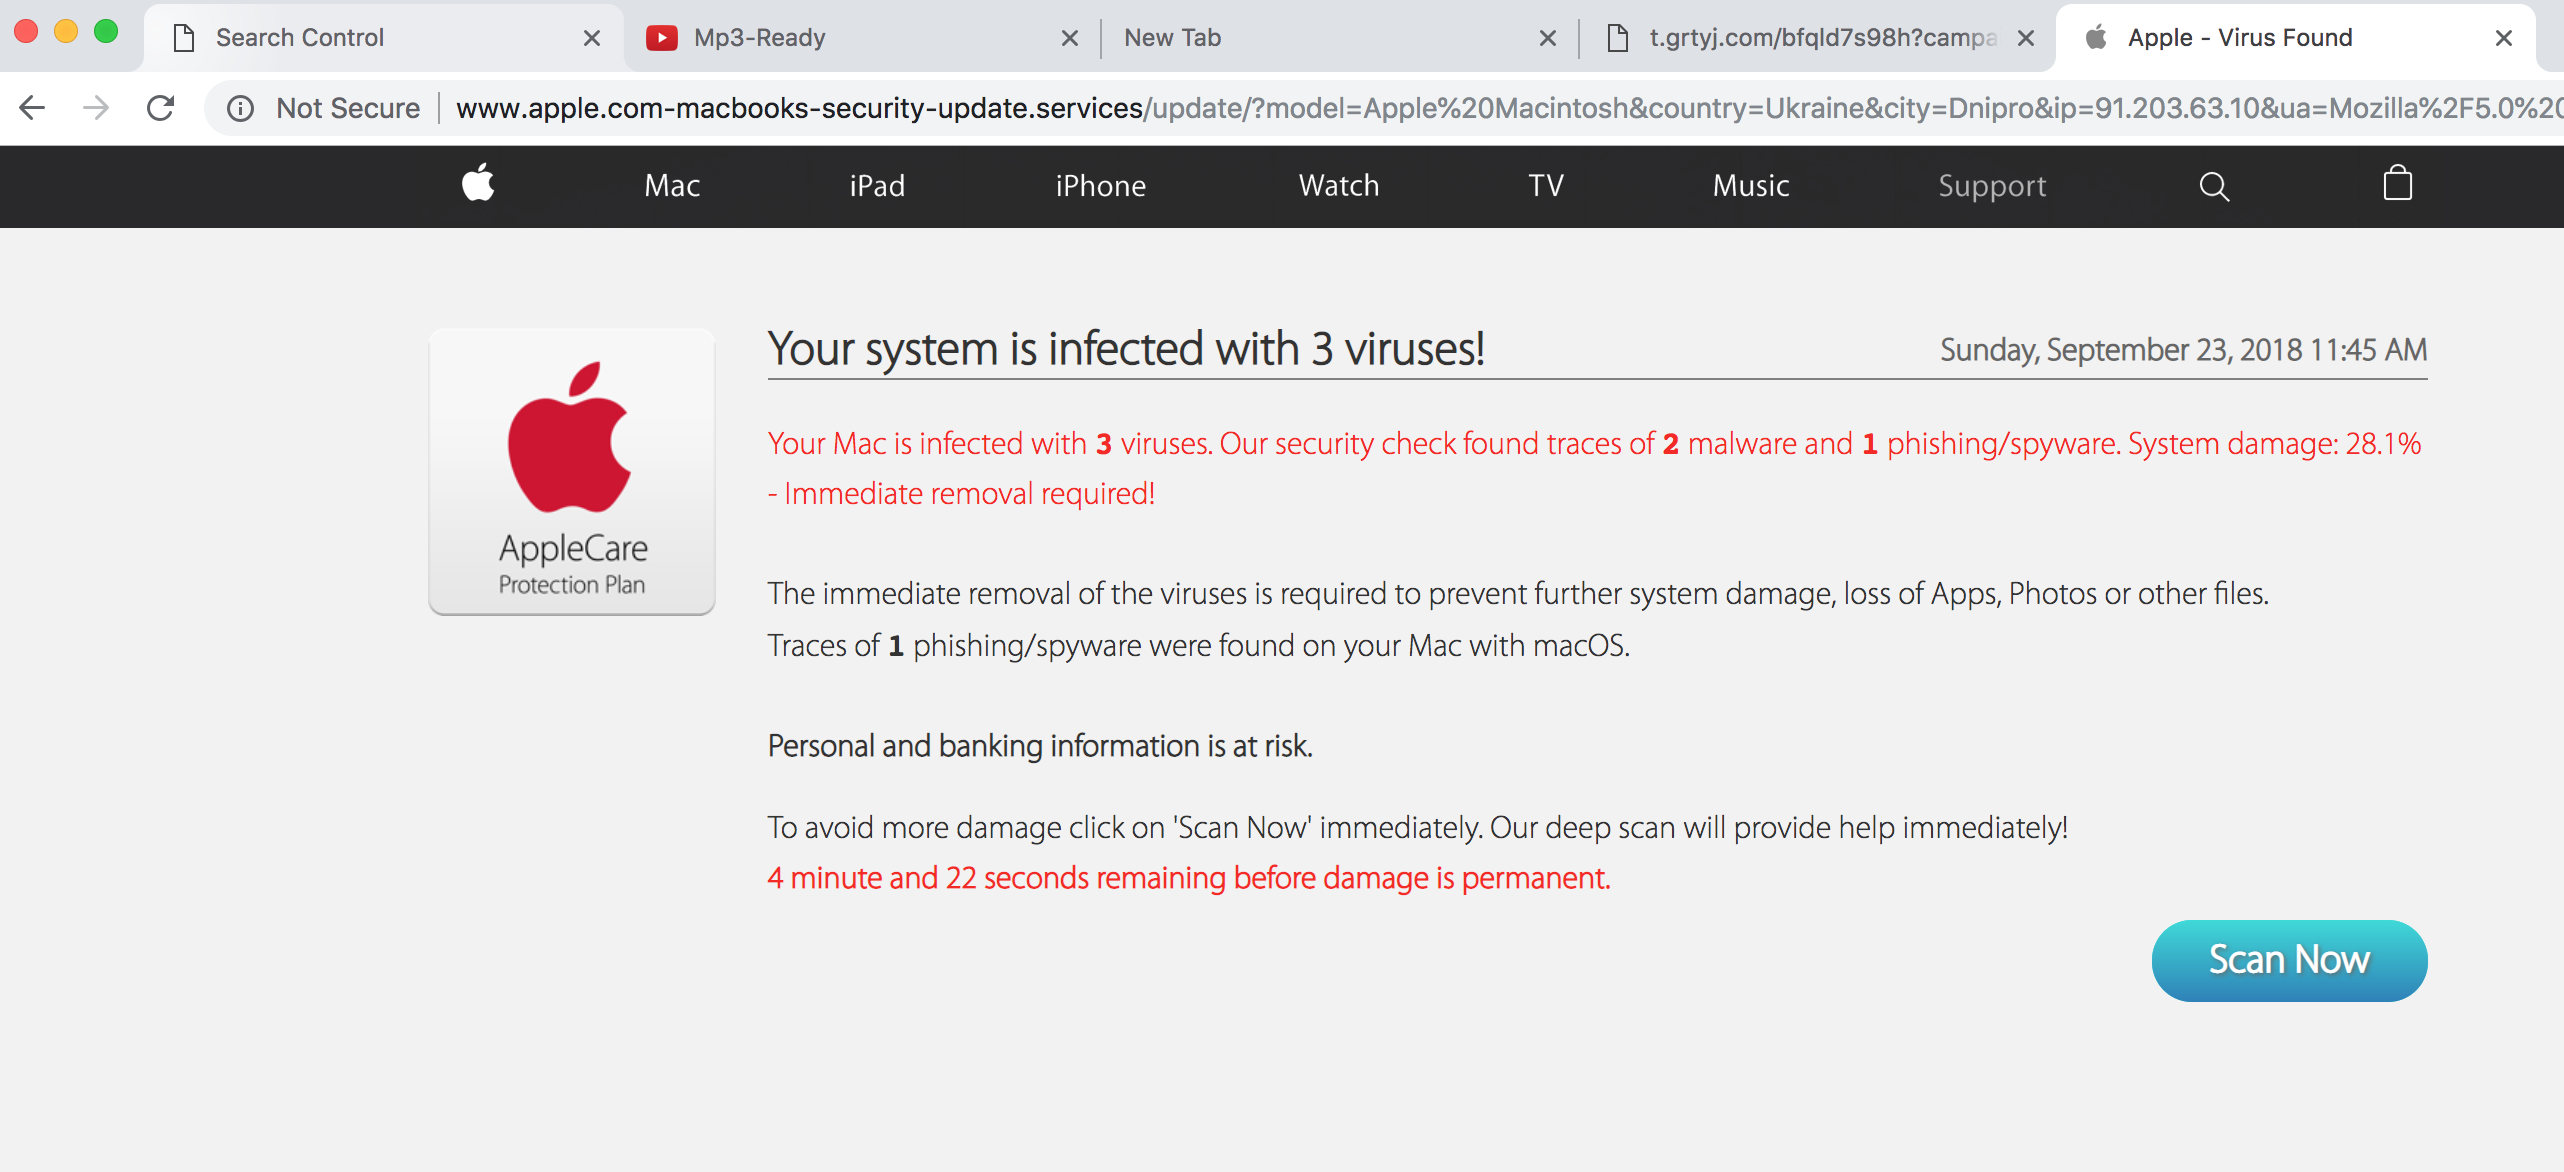
Task: Reload the current page
Action: (161, 108)
